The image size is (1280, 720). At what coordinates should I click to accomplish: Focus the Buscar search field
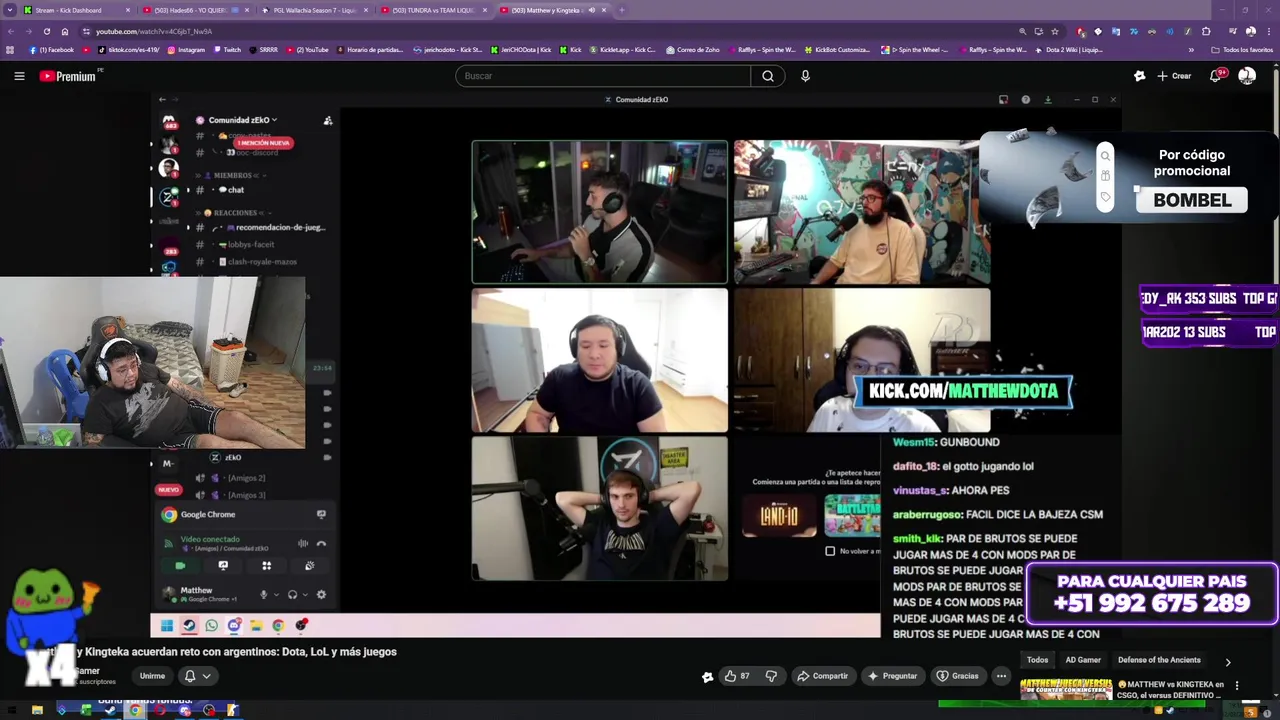coord(603,76)
